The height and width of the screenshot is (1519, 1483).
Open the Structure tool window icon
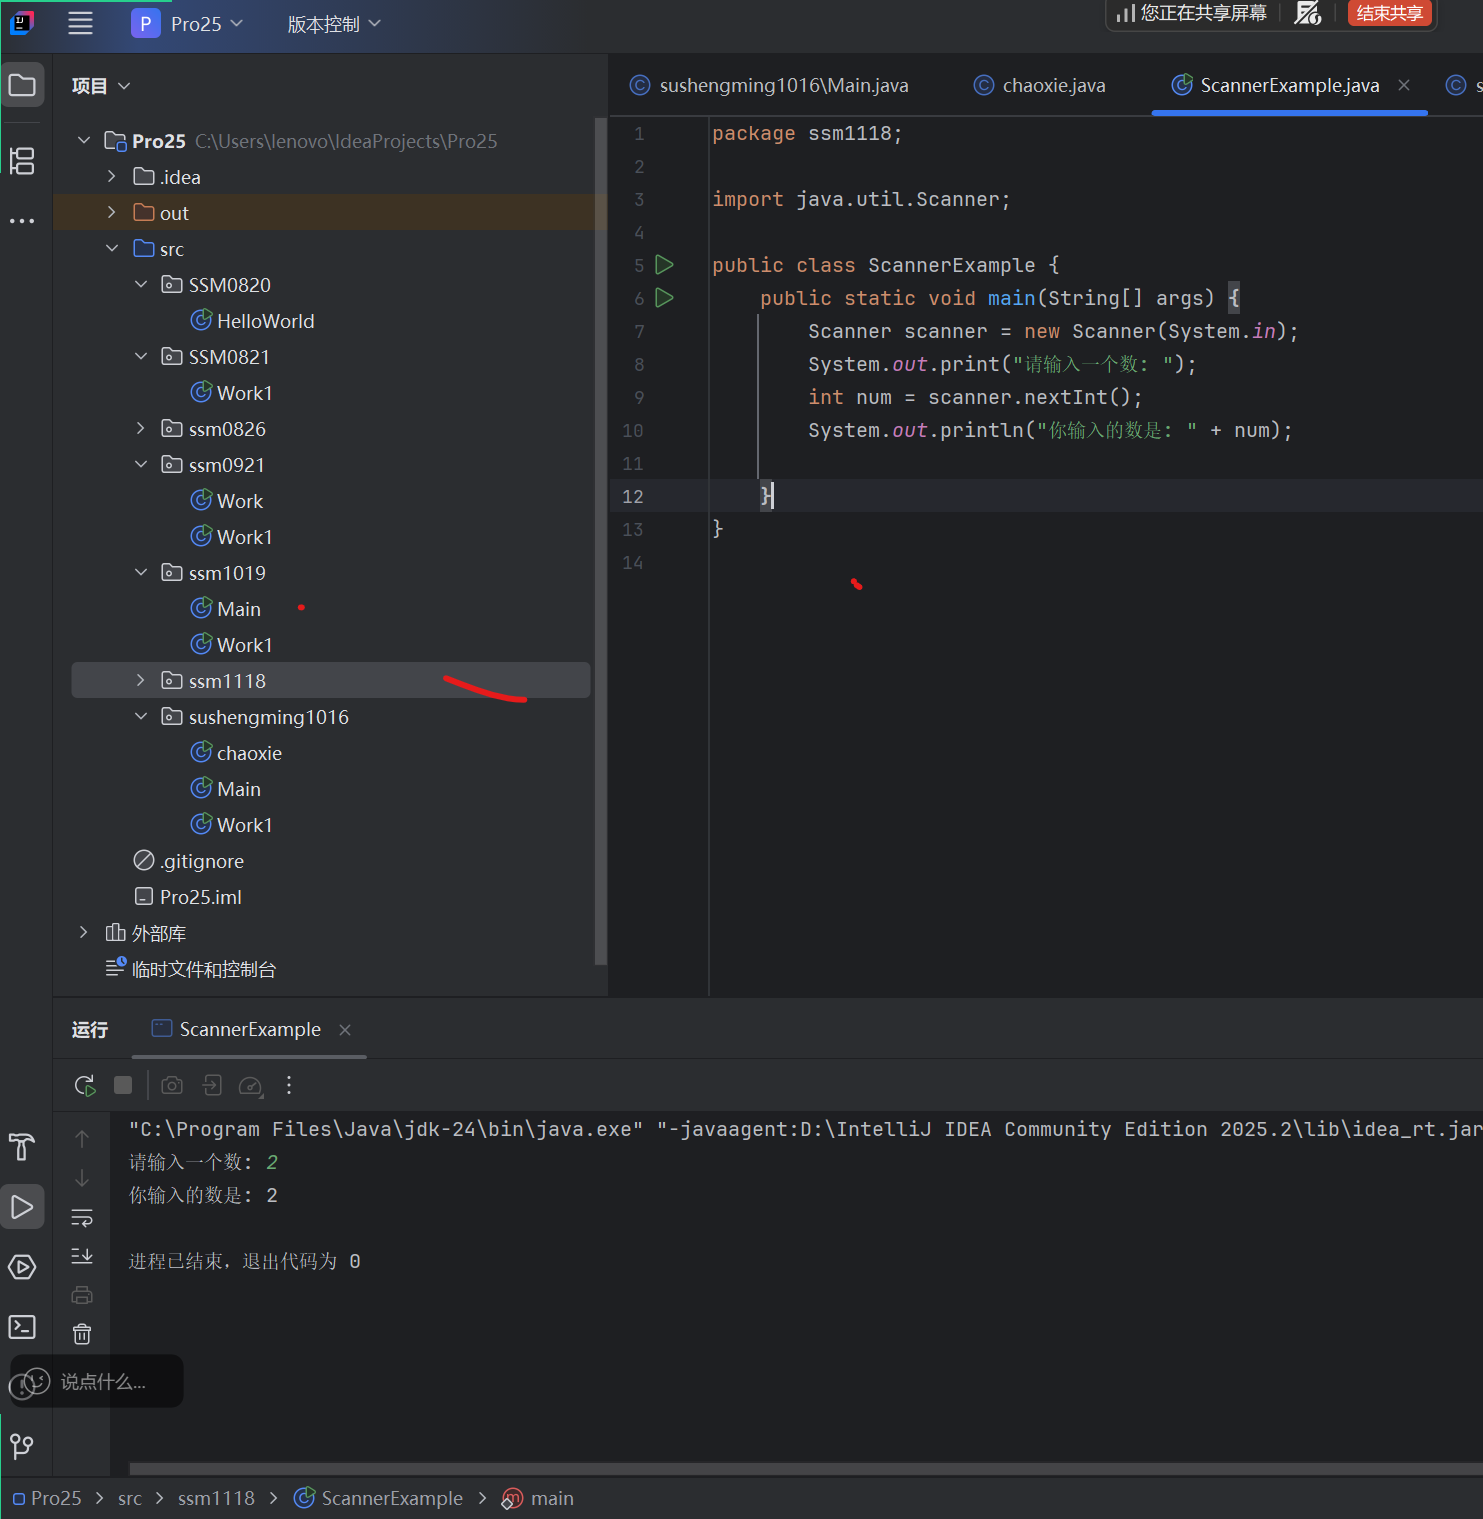point(22,160)
